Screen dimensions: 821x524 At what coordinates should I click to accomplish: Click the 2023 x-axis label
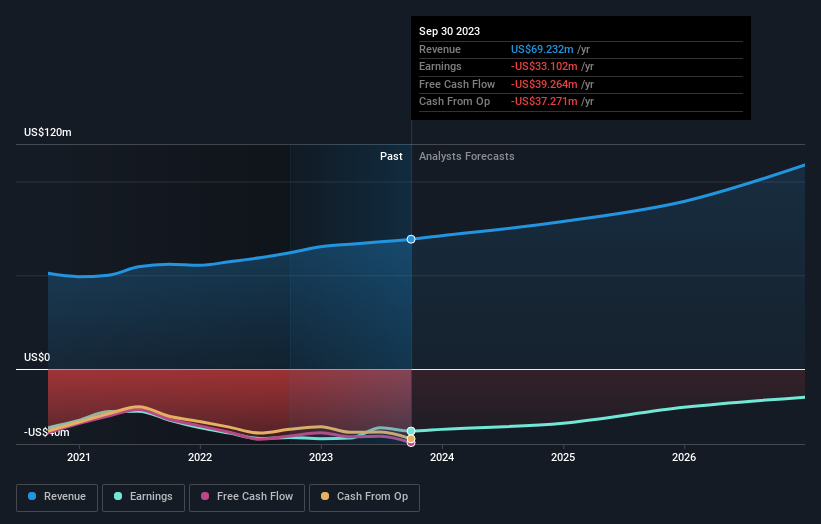[x=321, y=458]
